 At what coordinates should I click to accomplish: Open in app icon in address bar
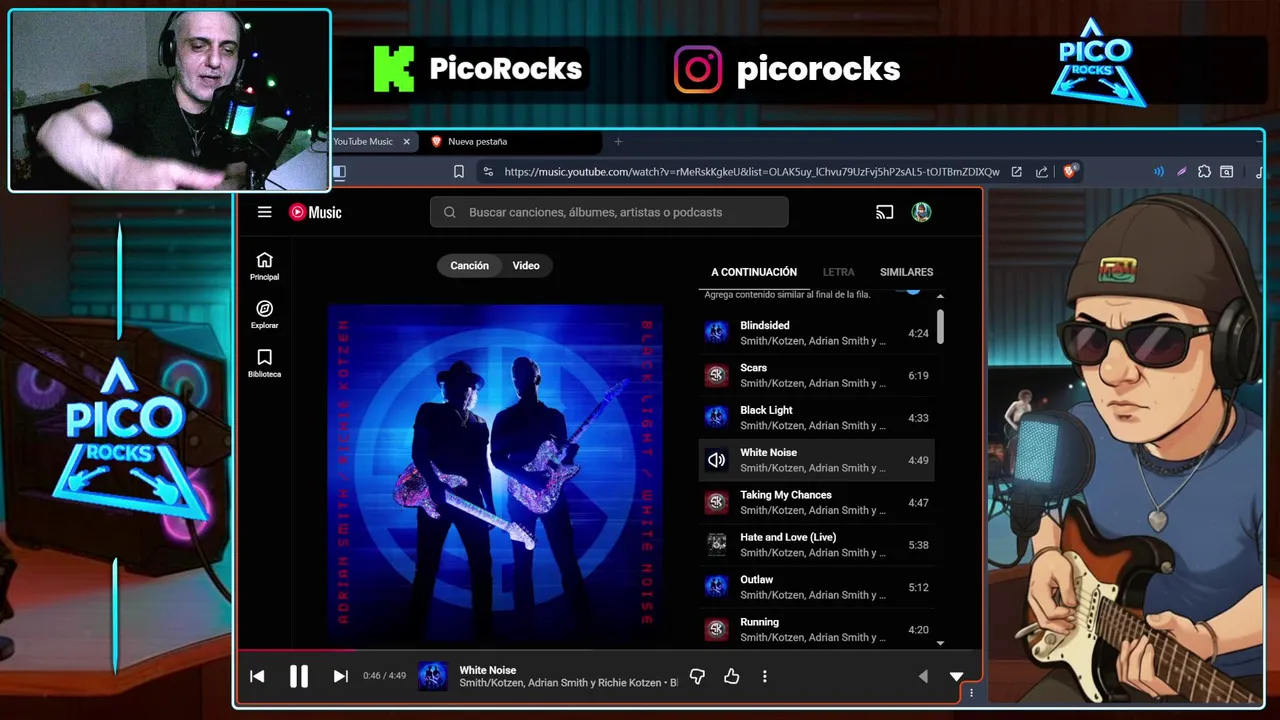pos(1016,172)
